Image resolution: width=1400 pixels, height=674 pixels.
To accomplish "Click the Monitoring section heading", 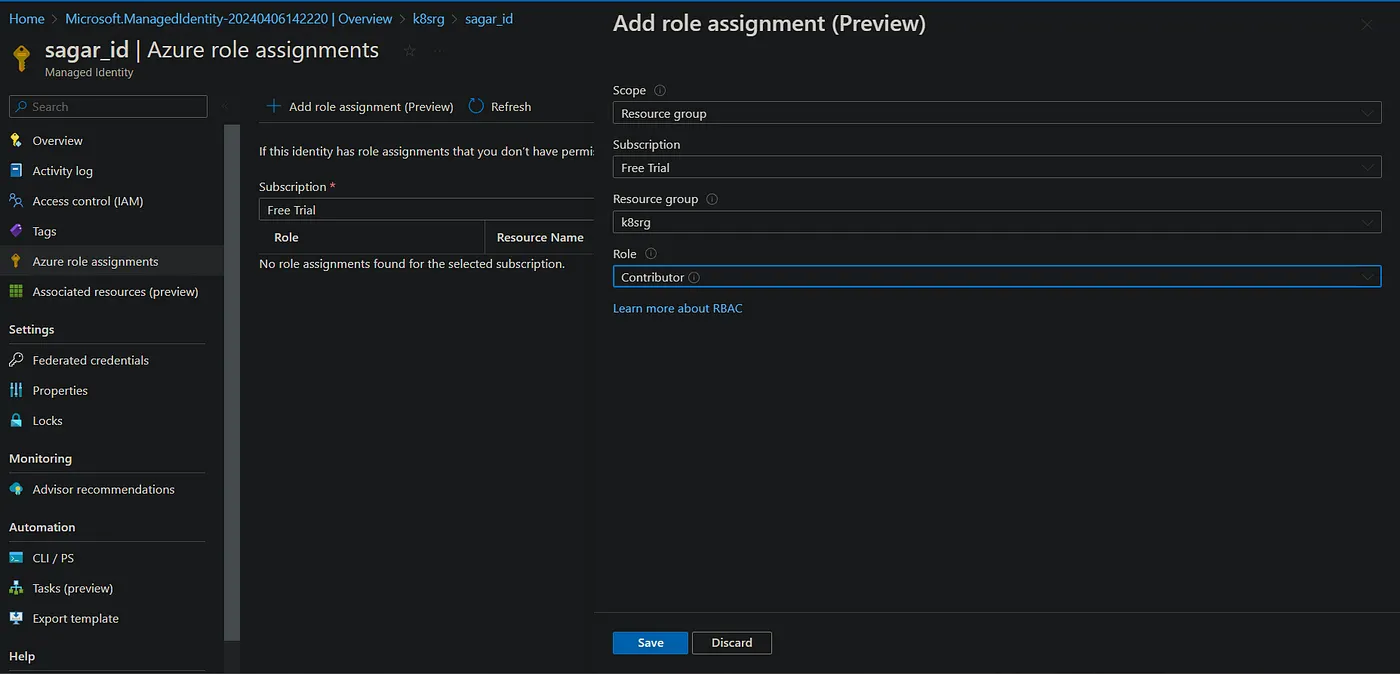I will pyautogui.click(x=40, y=458).
